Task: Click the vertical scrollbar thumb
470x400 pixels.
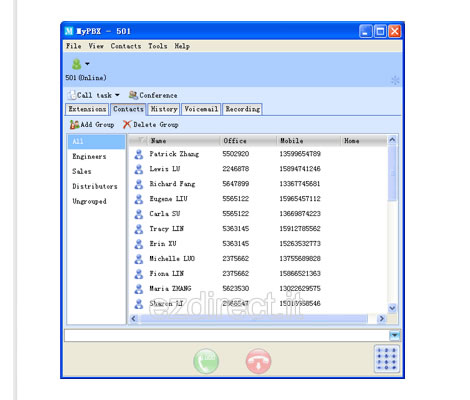Action: [x=392, y=173]
